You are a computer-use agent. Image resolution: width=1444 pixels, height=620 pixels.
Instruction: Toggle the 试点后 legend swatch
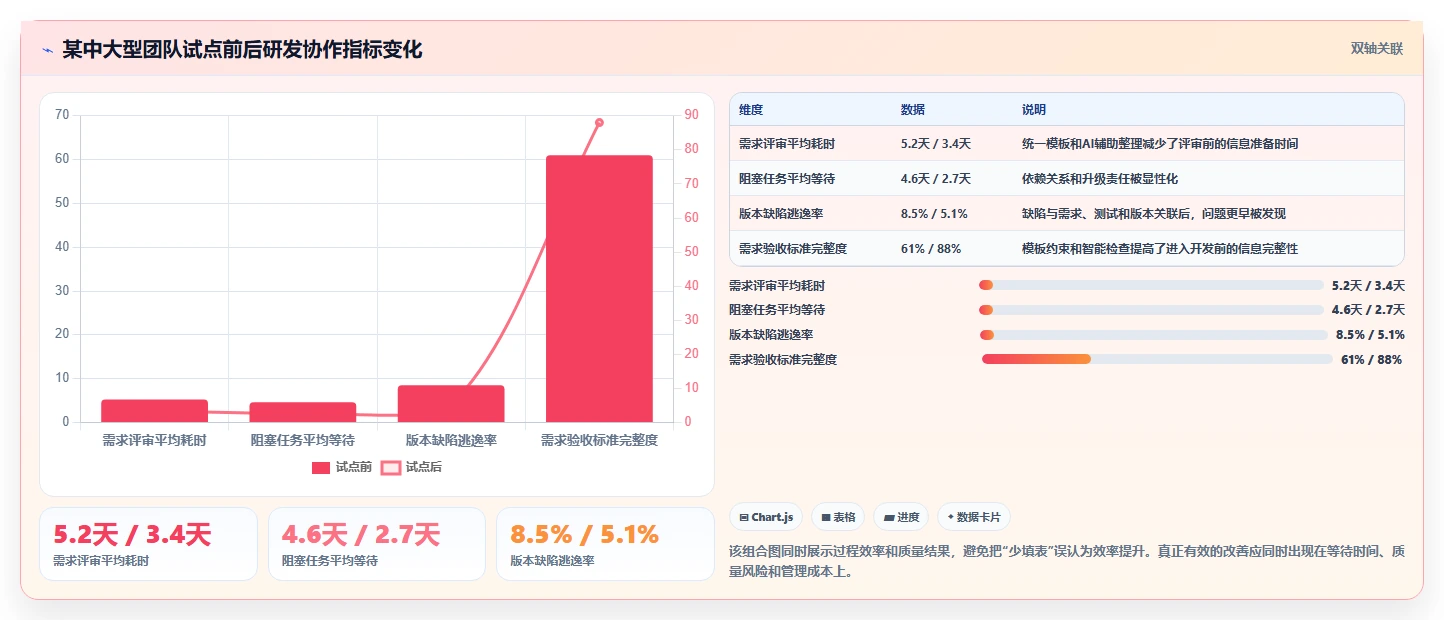tap(391, 467)
